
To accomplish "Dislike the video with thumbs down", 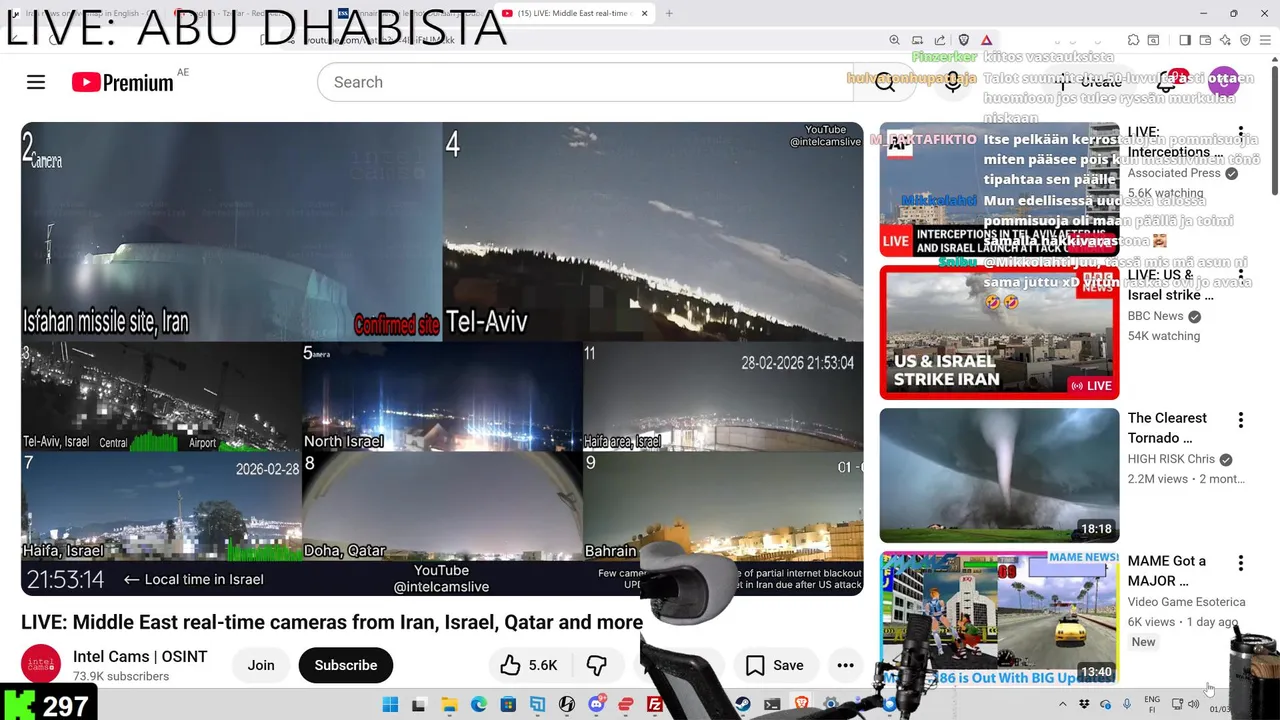I will coord(597,665).
